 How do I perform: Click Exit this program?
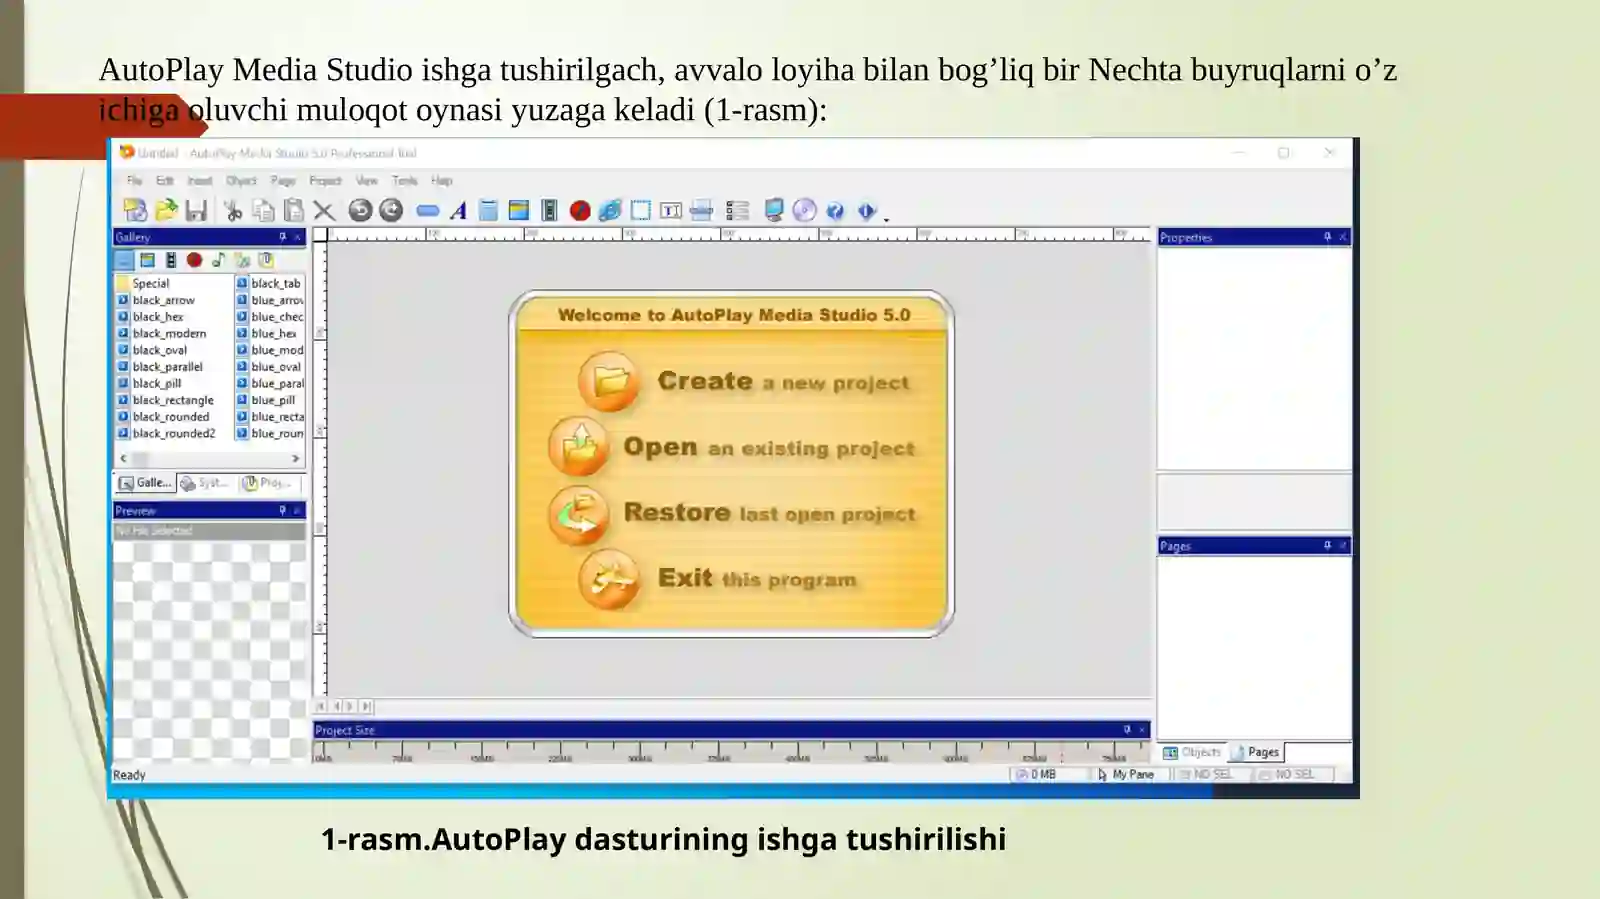tap(718, 579)
